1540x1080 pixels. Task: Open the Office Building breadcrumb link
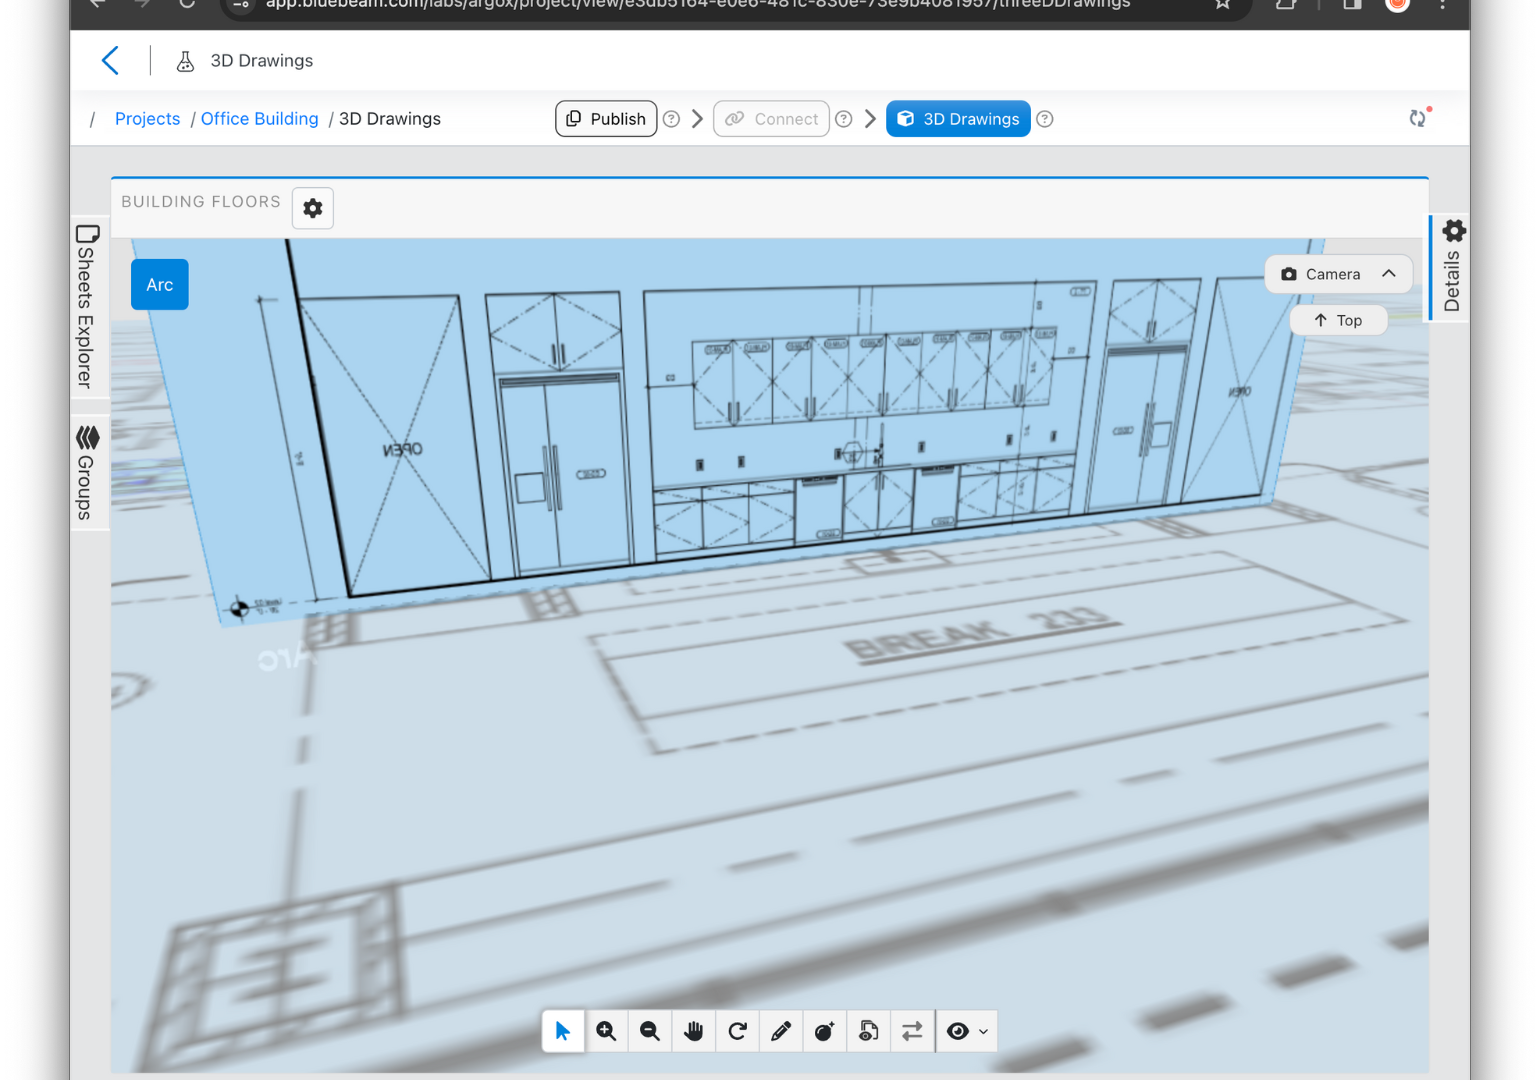(x=259, y=118)
